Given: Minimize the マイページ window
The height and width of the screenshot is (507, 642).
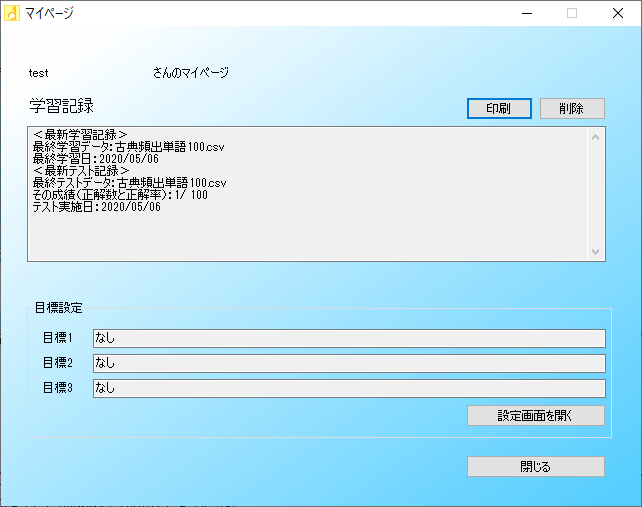Looking at the screenshot, I should (526, 13).
